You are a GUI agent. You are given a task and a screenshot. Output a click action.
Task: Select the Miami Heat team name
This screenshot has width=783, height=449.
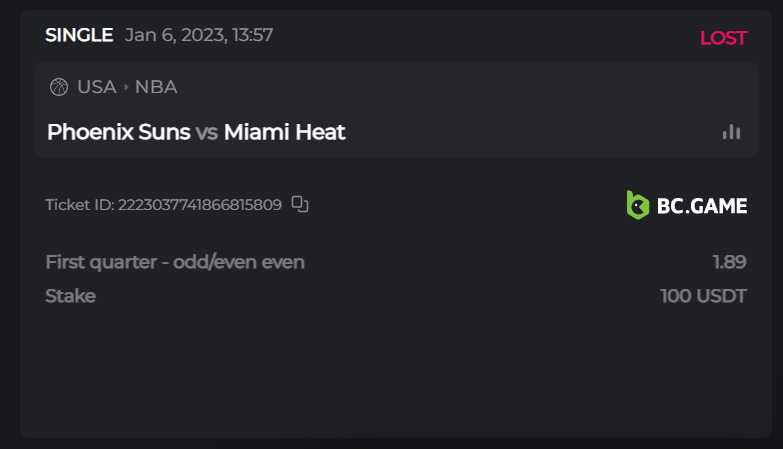pyautogui.click(x=285, y=132)
